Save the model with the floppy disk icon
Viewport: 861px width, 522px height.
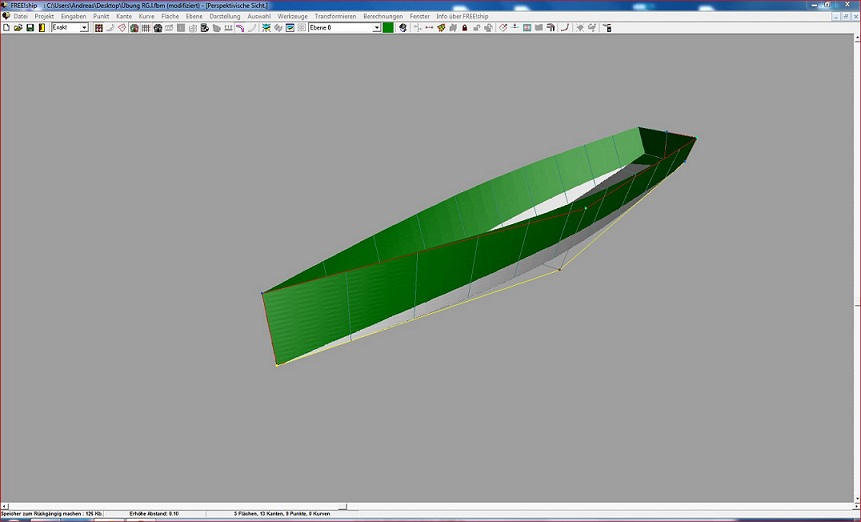point(30,28)
